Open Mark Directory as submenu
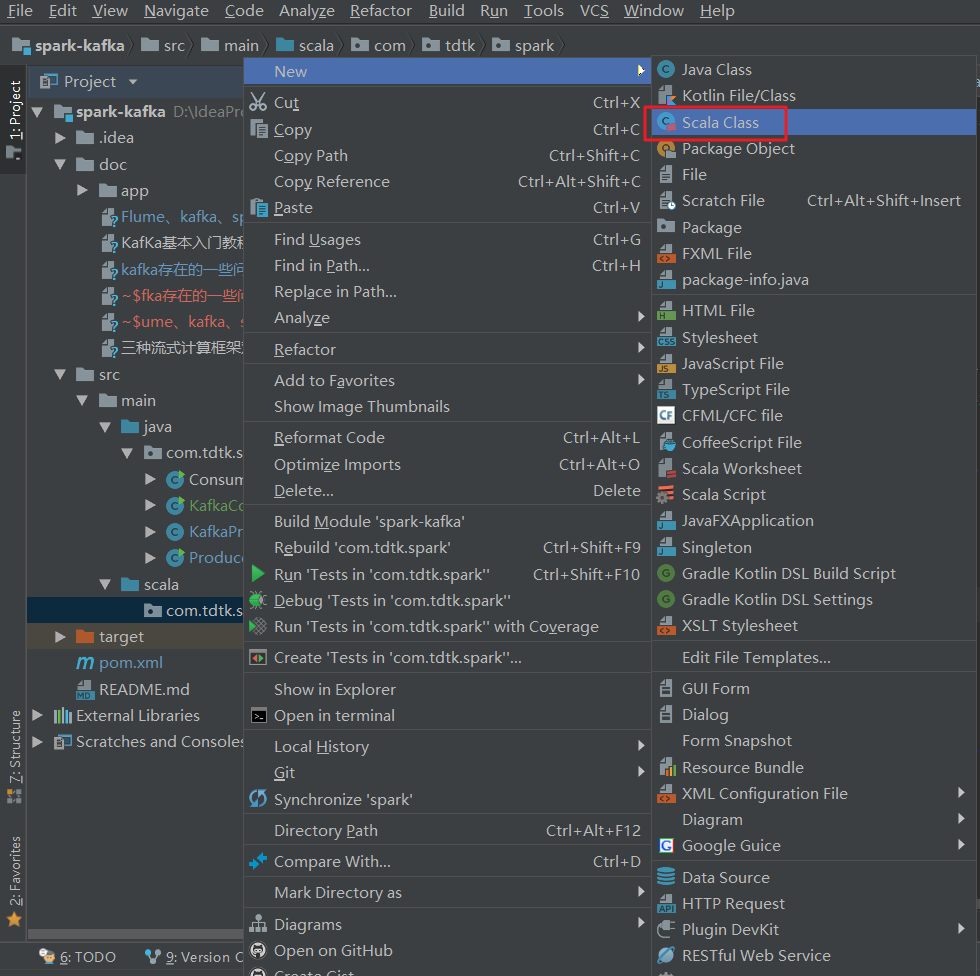The width and height of the screenshot is (980, 976). coord(448,892)
